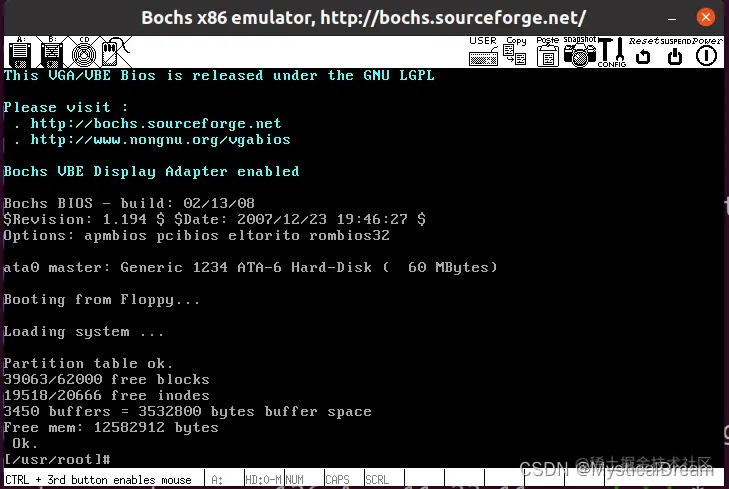Screen dimensions: 729x489
Task: Click the SCRL status indicator
Action: click(x=384, y=479)
